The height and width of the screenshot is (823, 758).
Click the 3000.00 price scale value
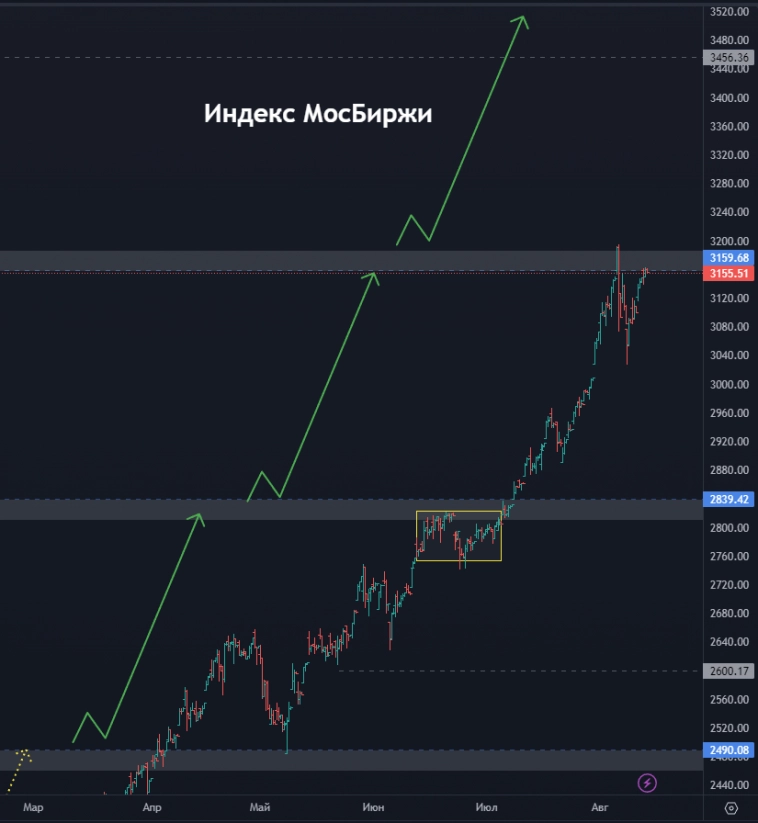pyautogui.click(x=729, y=384)
